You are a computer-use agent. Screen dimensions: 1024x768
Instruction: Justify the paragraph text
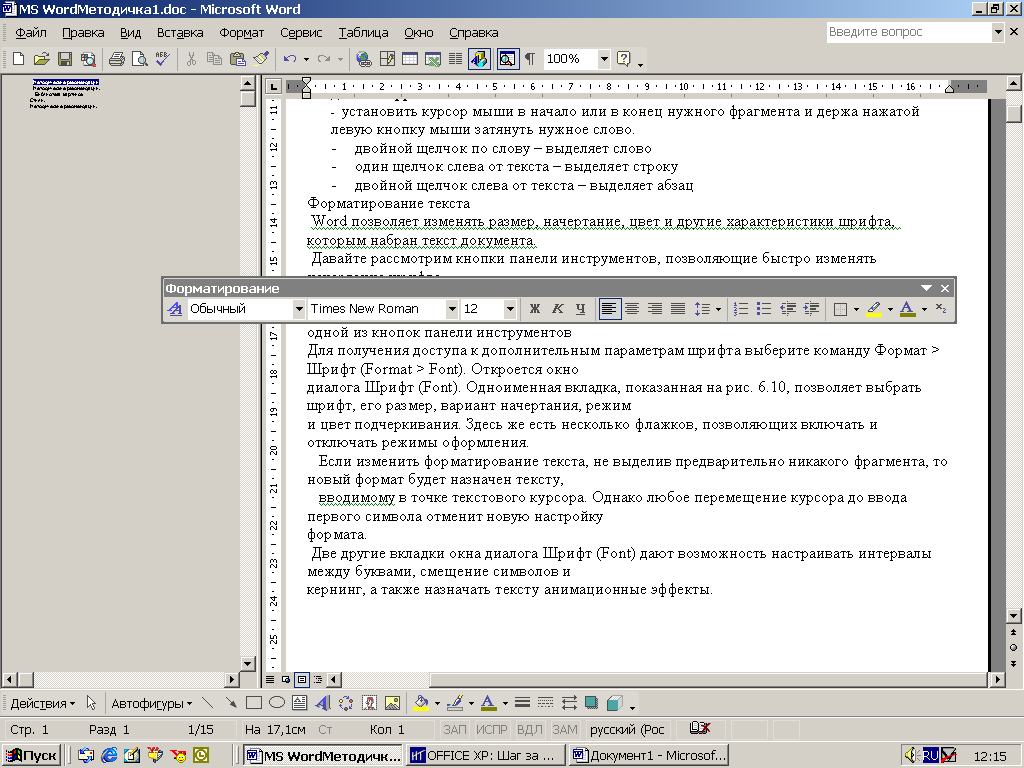(x=678, y=309)
